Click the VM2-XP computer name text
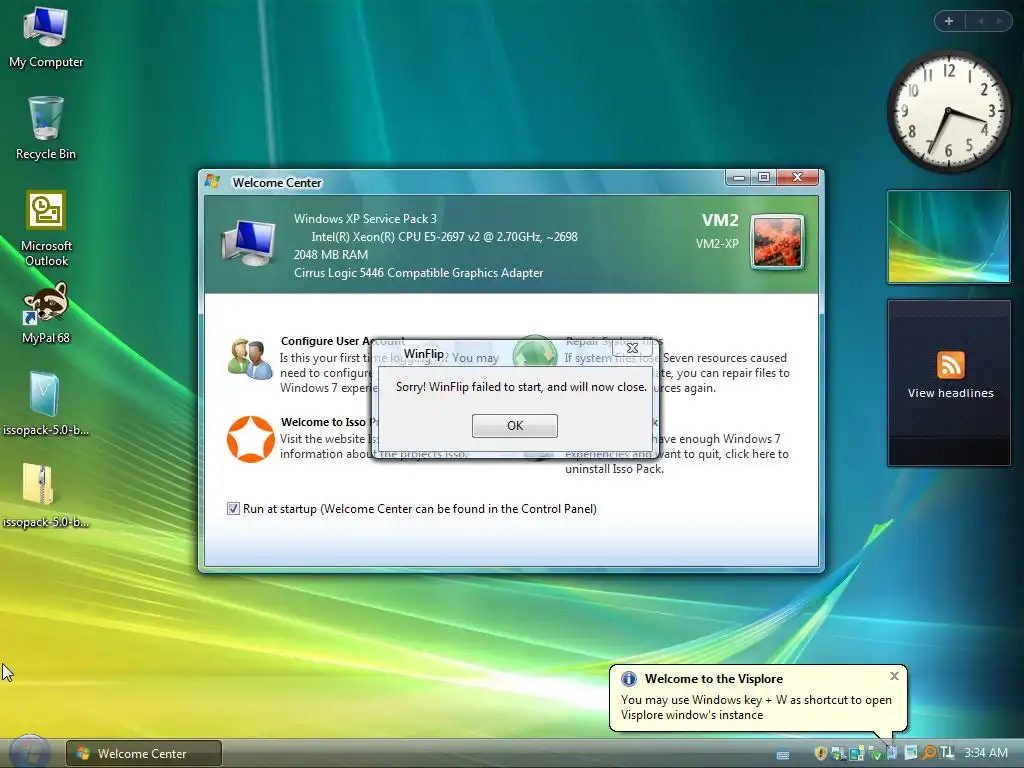Viewport: 1024px width, 768px height. click(x=717, y=244)
